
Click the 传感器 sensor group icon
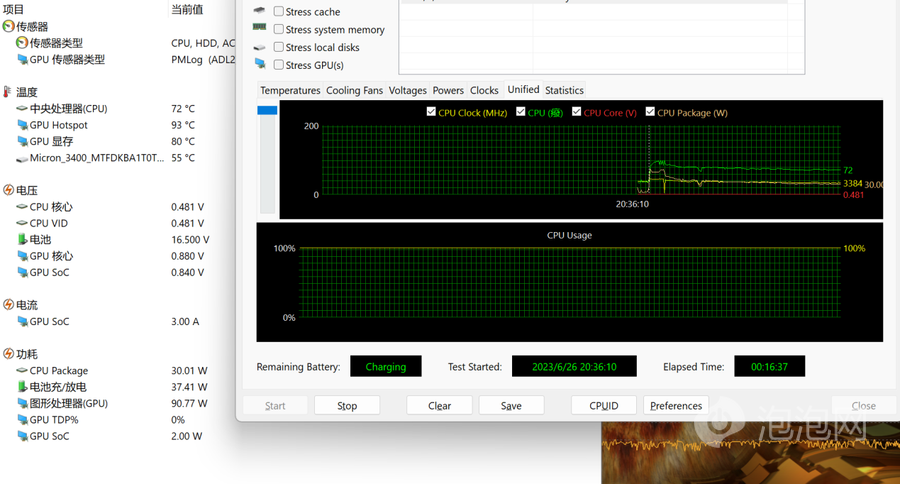coord(9,27)
